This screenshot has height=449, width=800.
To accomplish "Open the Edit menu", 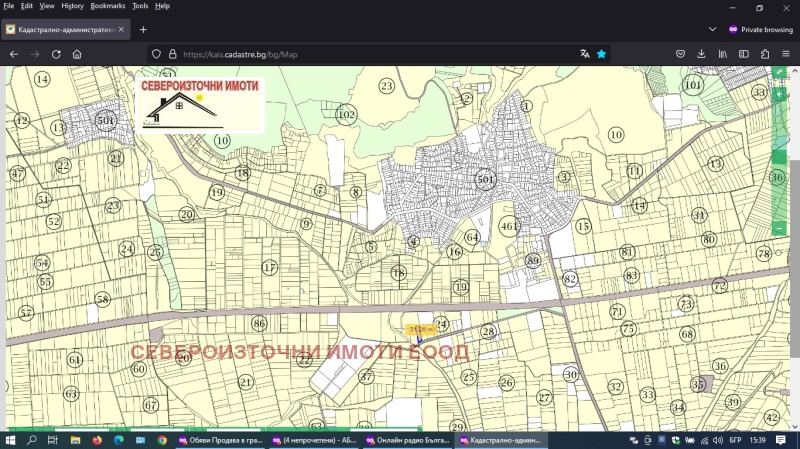I will [x=27, y=6].
